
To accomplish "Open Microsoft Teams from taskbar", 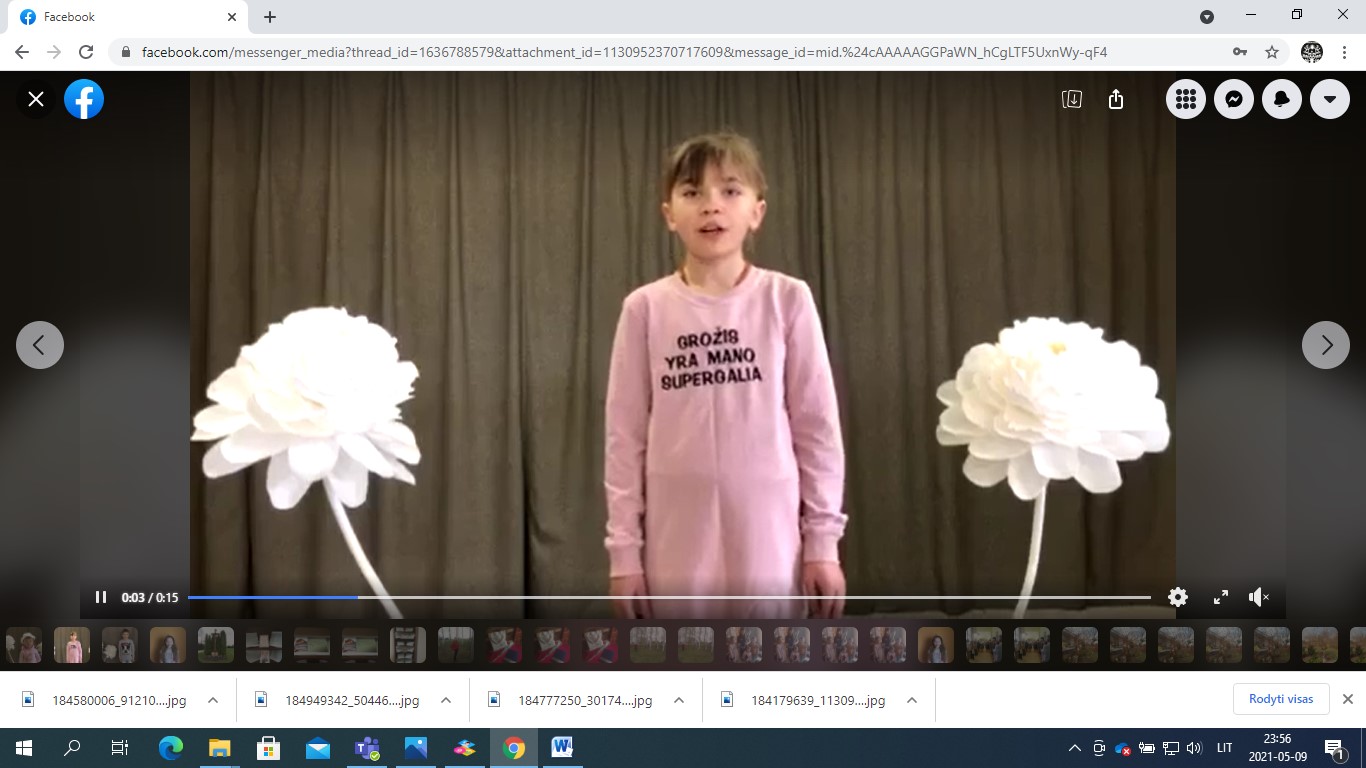I will pyautogui.click(x=366, y=748).
